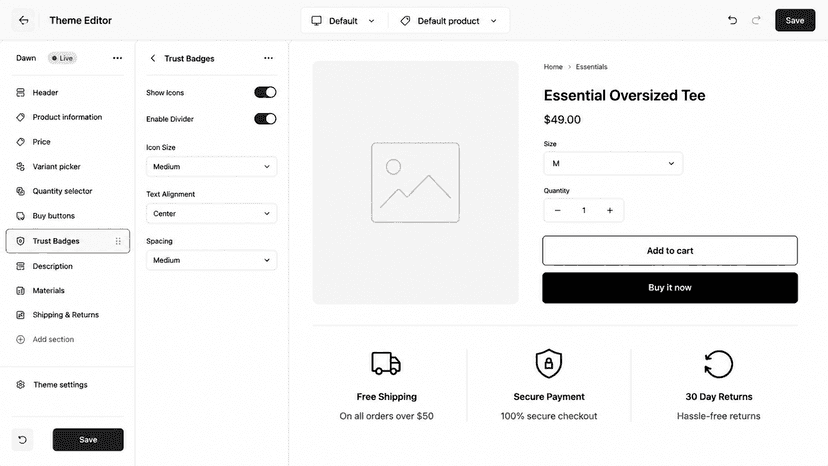Click the Essentials breadcrumb link
Screen dimensions: 828x466
point(591,67)
